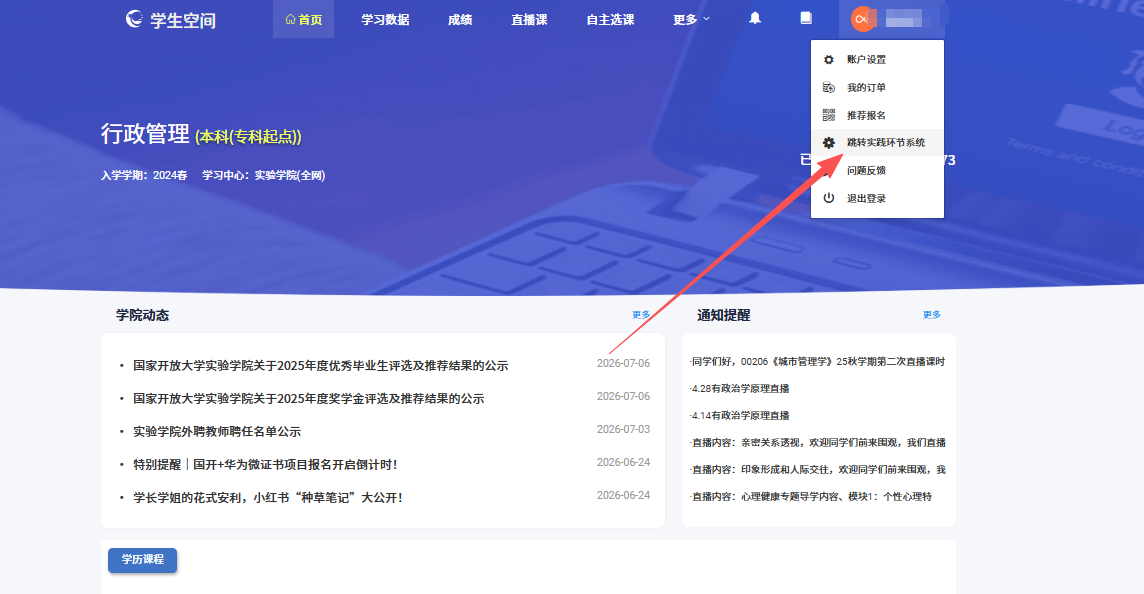
Task: Click the gear icon beside 跳转实践环节系统
Action: tap(829, 143)
